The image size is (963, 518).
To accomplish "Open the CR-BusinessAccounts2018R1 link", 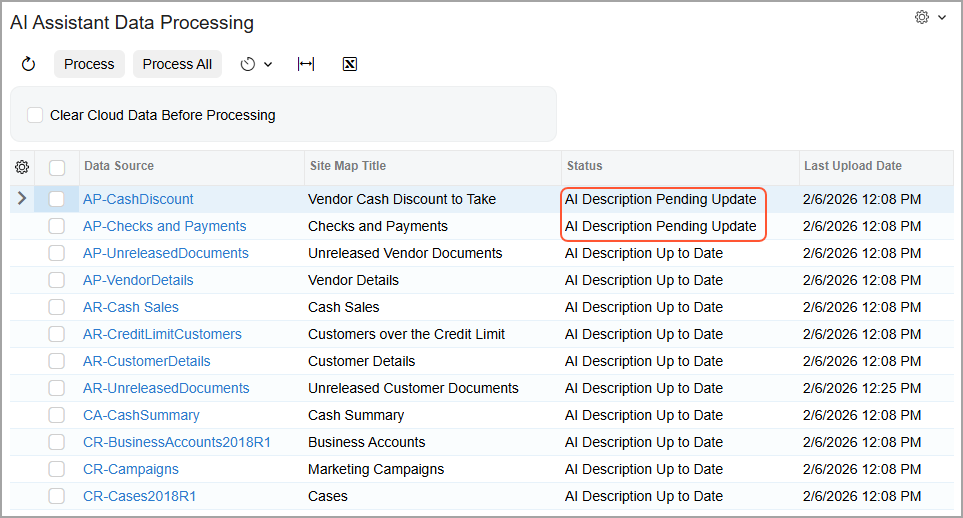I will pos(177,442).
